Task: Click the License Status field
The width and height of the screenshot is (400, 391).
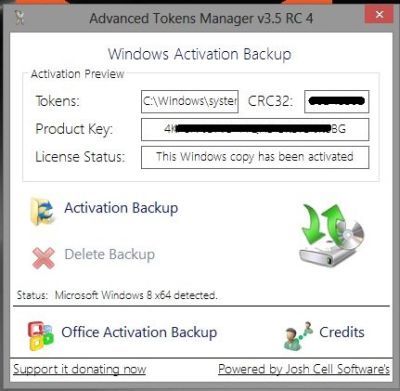Action: (255, 157)
